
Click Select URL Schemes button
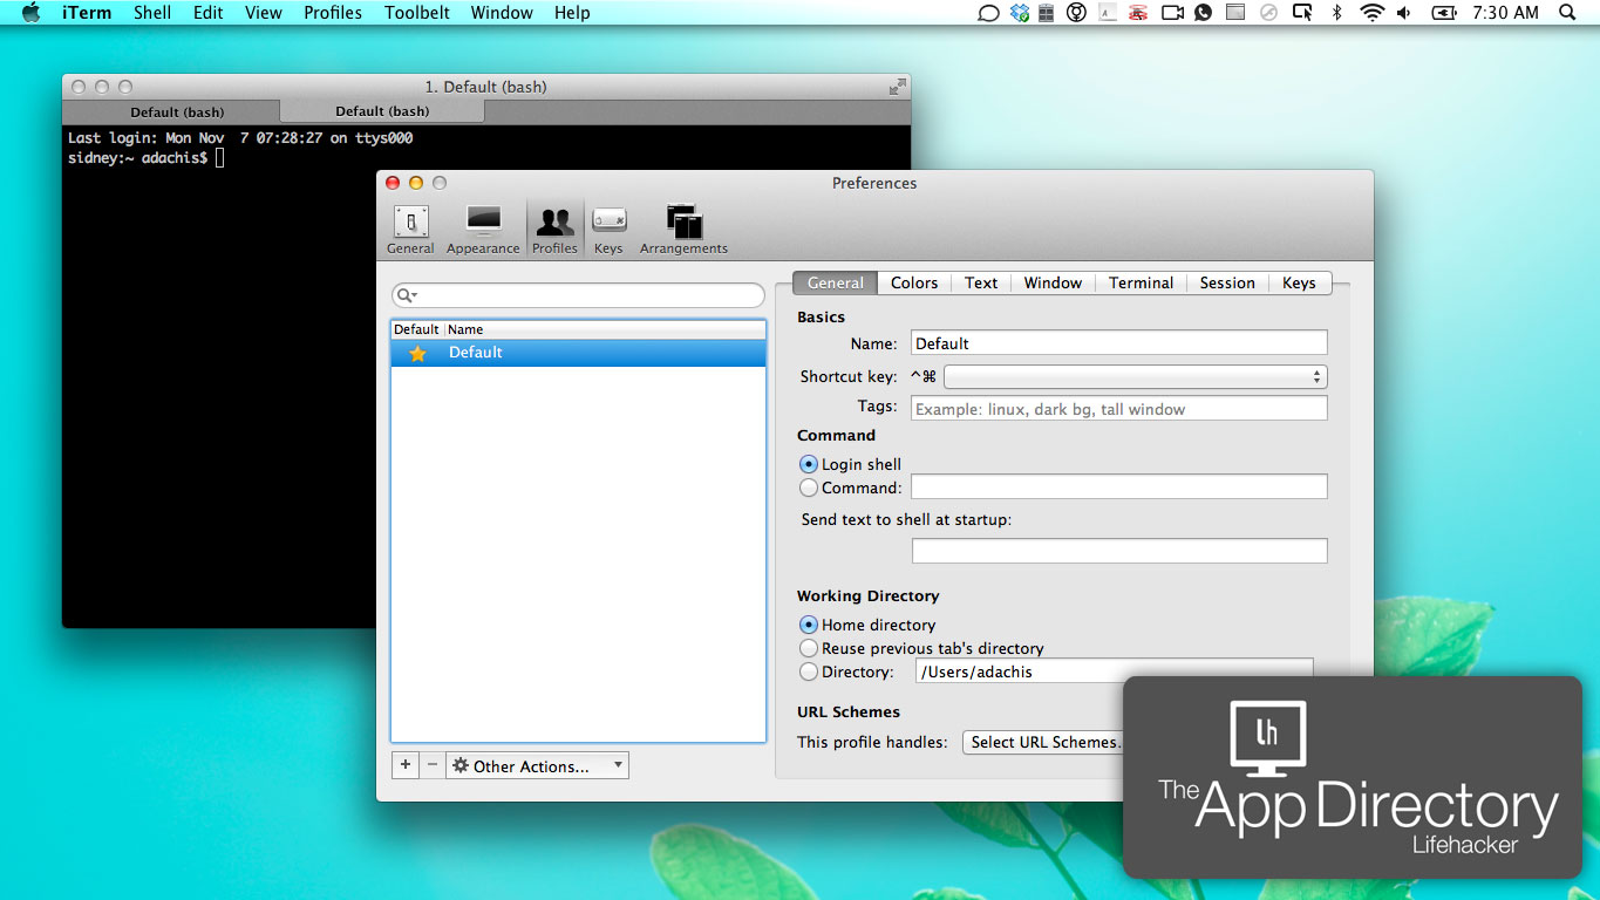(1043, 742)
